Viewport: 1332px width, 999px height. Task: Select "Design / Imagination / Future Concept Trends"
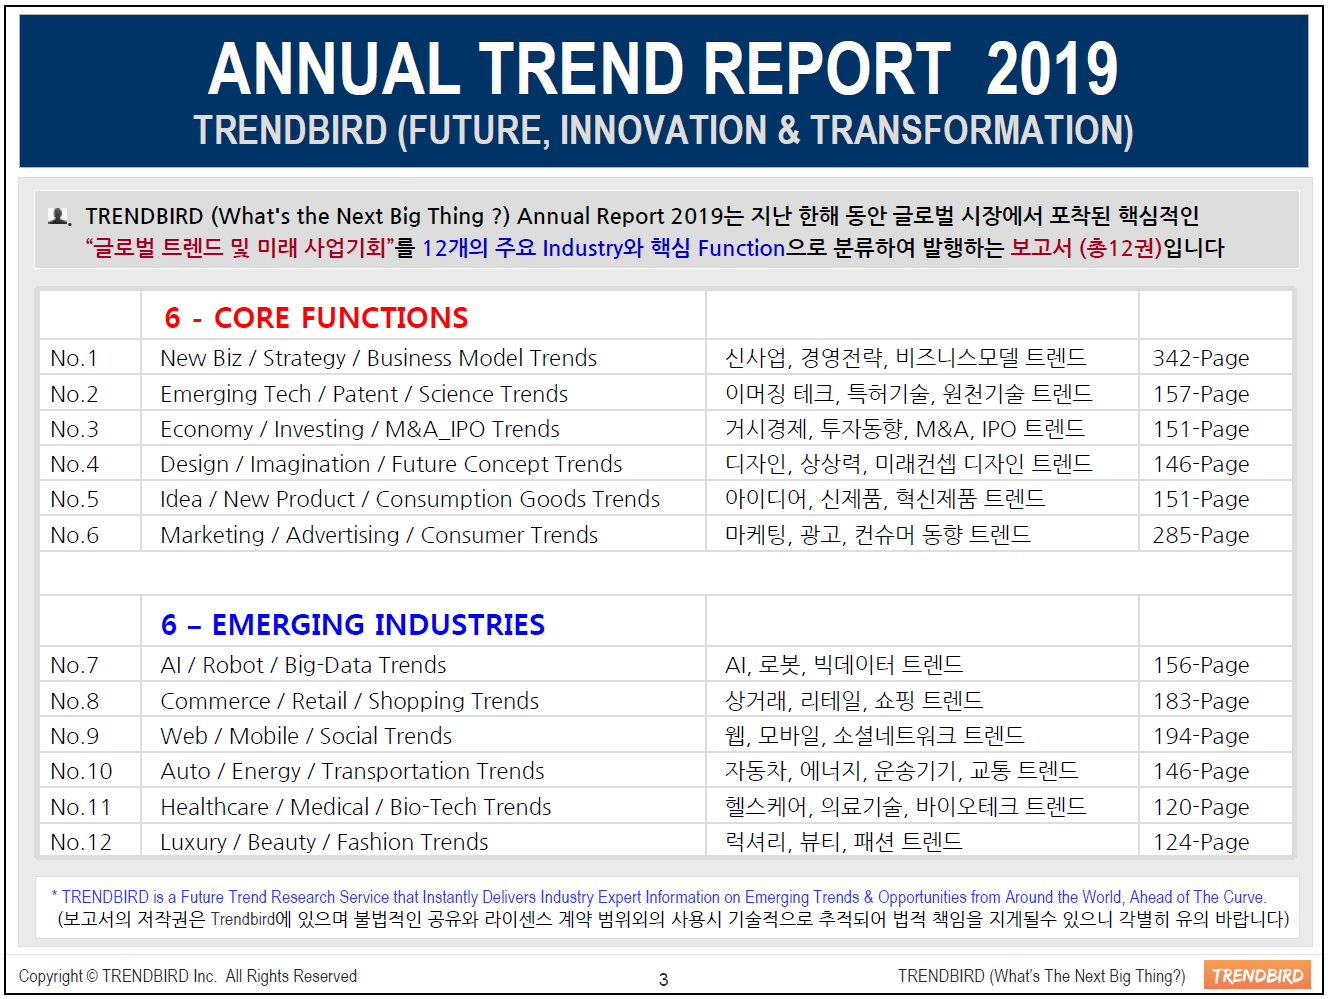click(391, 464)
